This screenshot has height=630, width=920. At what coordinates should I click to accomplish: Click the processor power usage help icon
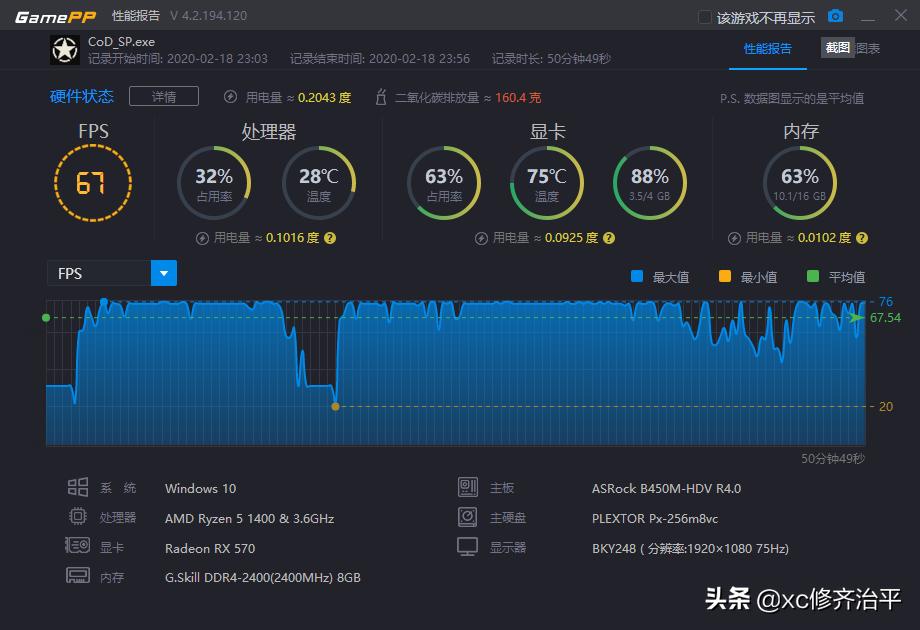tap(330, 238)
